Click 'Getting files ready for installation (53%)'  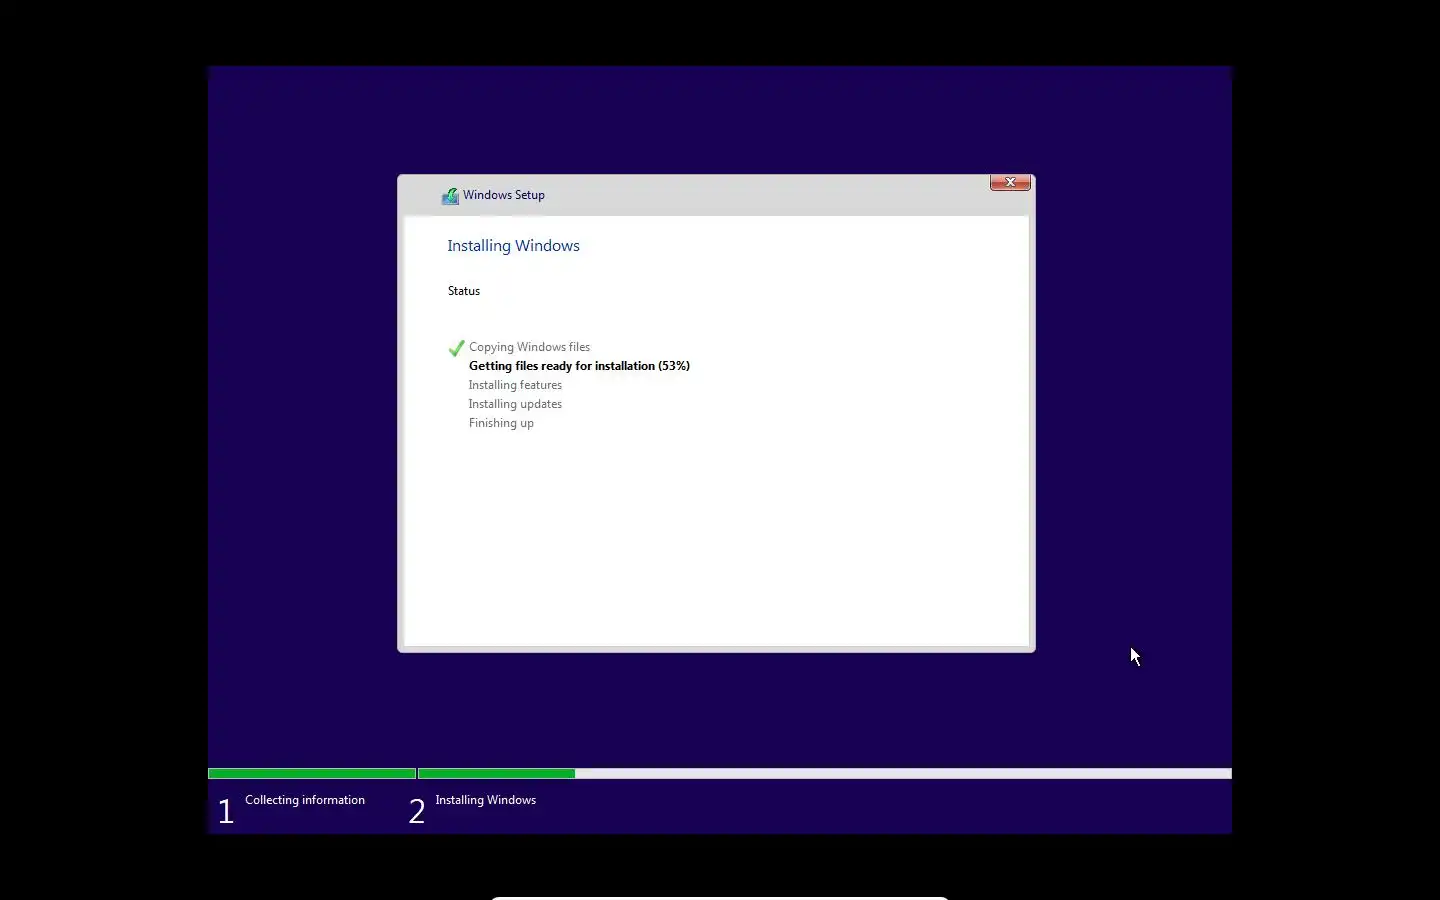[x=579, y=366]
